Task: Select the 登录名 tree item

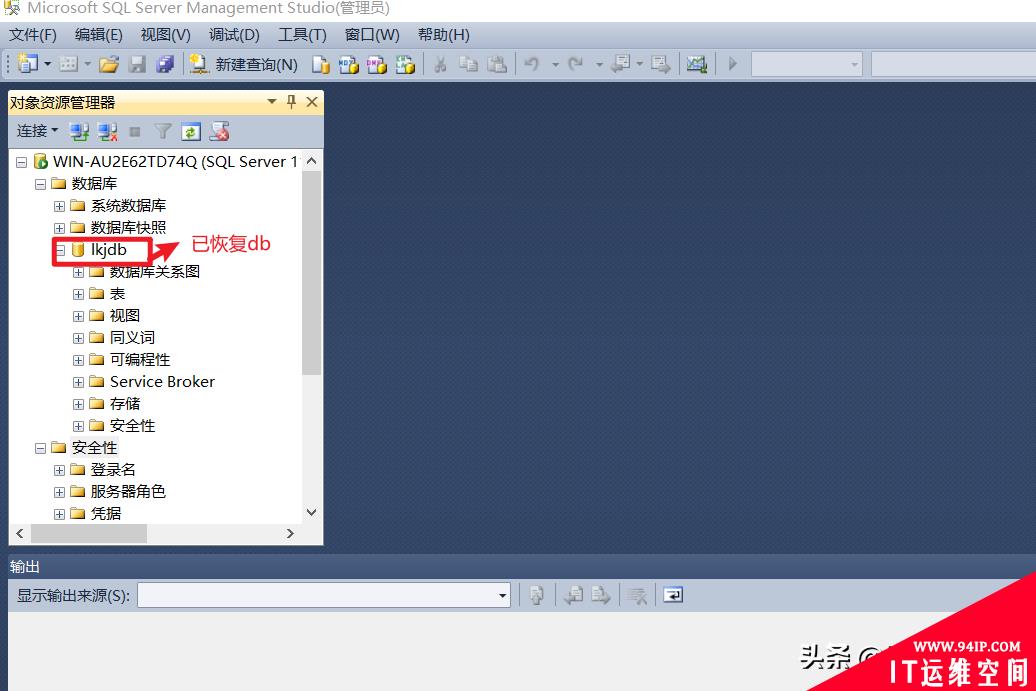Action: pos(113,470)
